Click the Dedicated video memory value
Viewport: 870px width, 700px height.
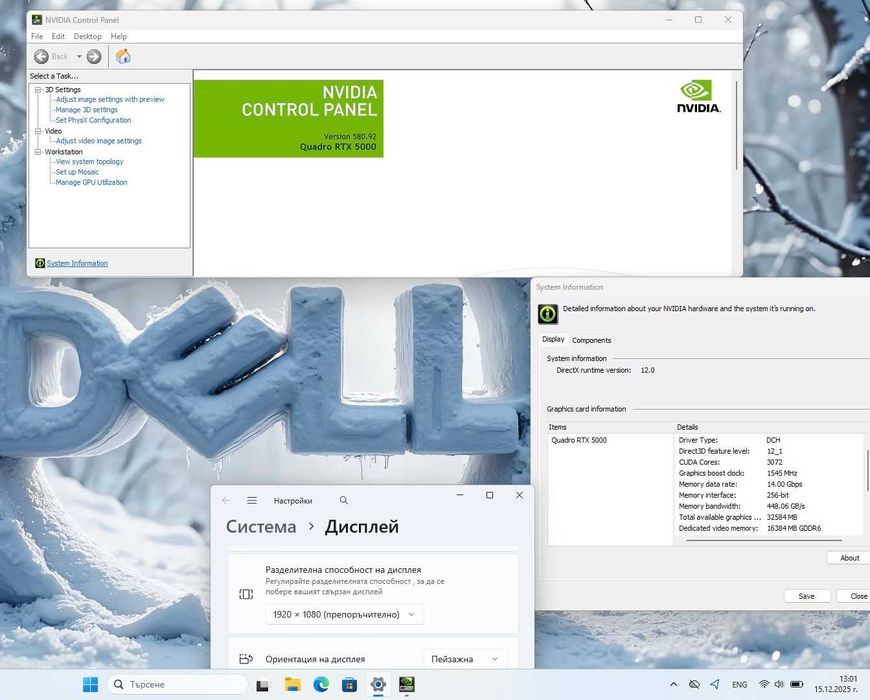[794, 528]
